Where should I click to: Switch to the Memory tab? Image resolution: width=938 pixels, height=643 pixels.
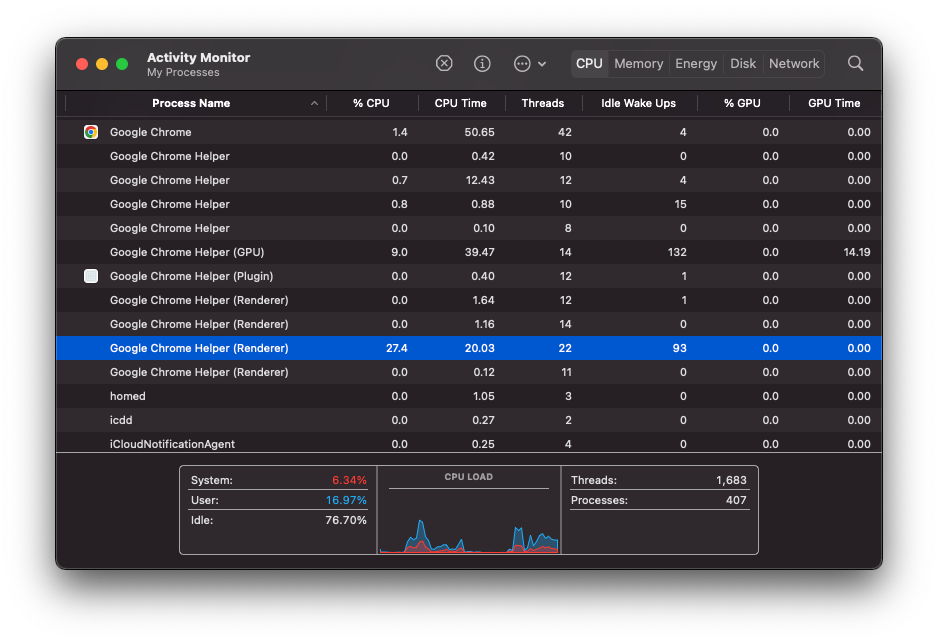638,63
